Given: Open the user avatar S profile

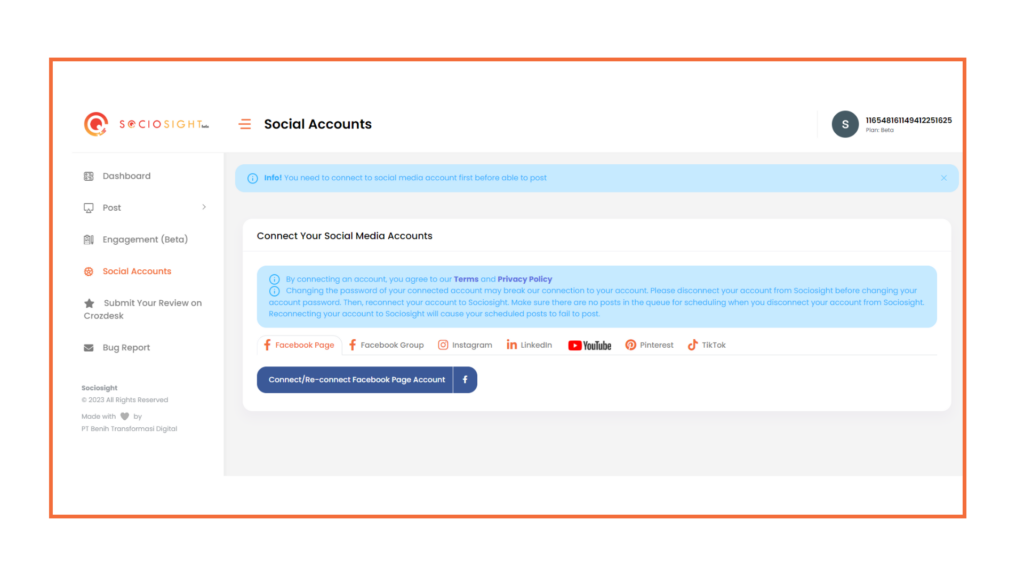Looking at the screenshot, I should pyautogui.click(x=844, y=124).
